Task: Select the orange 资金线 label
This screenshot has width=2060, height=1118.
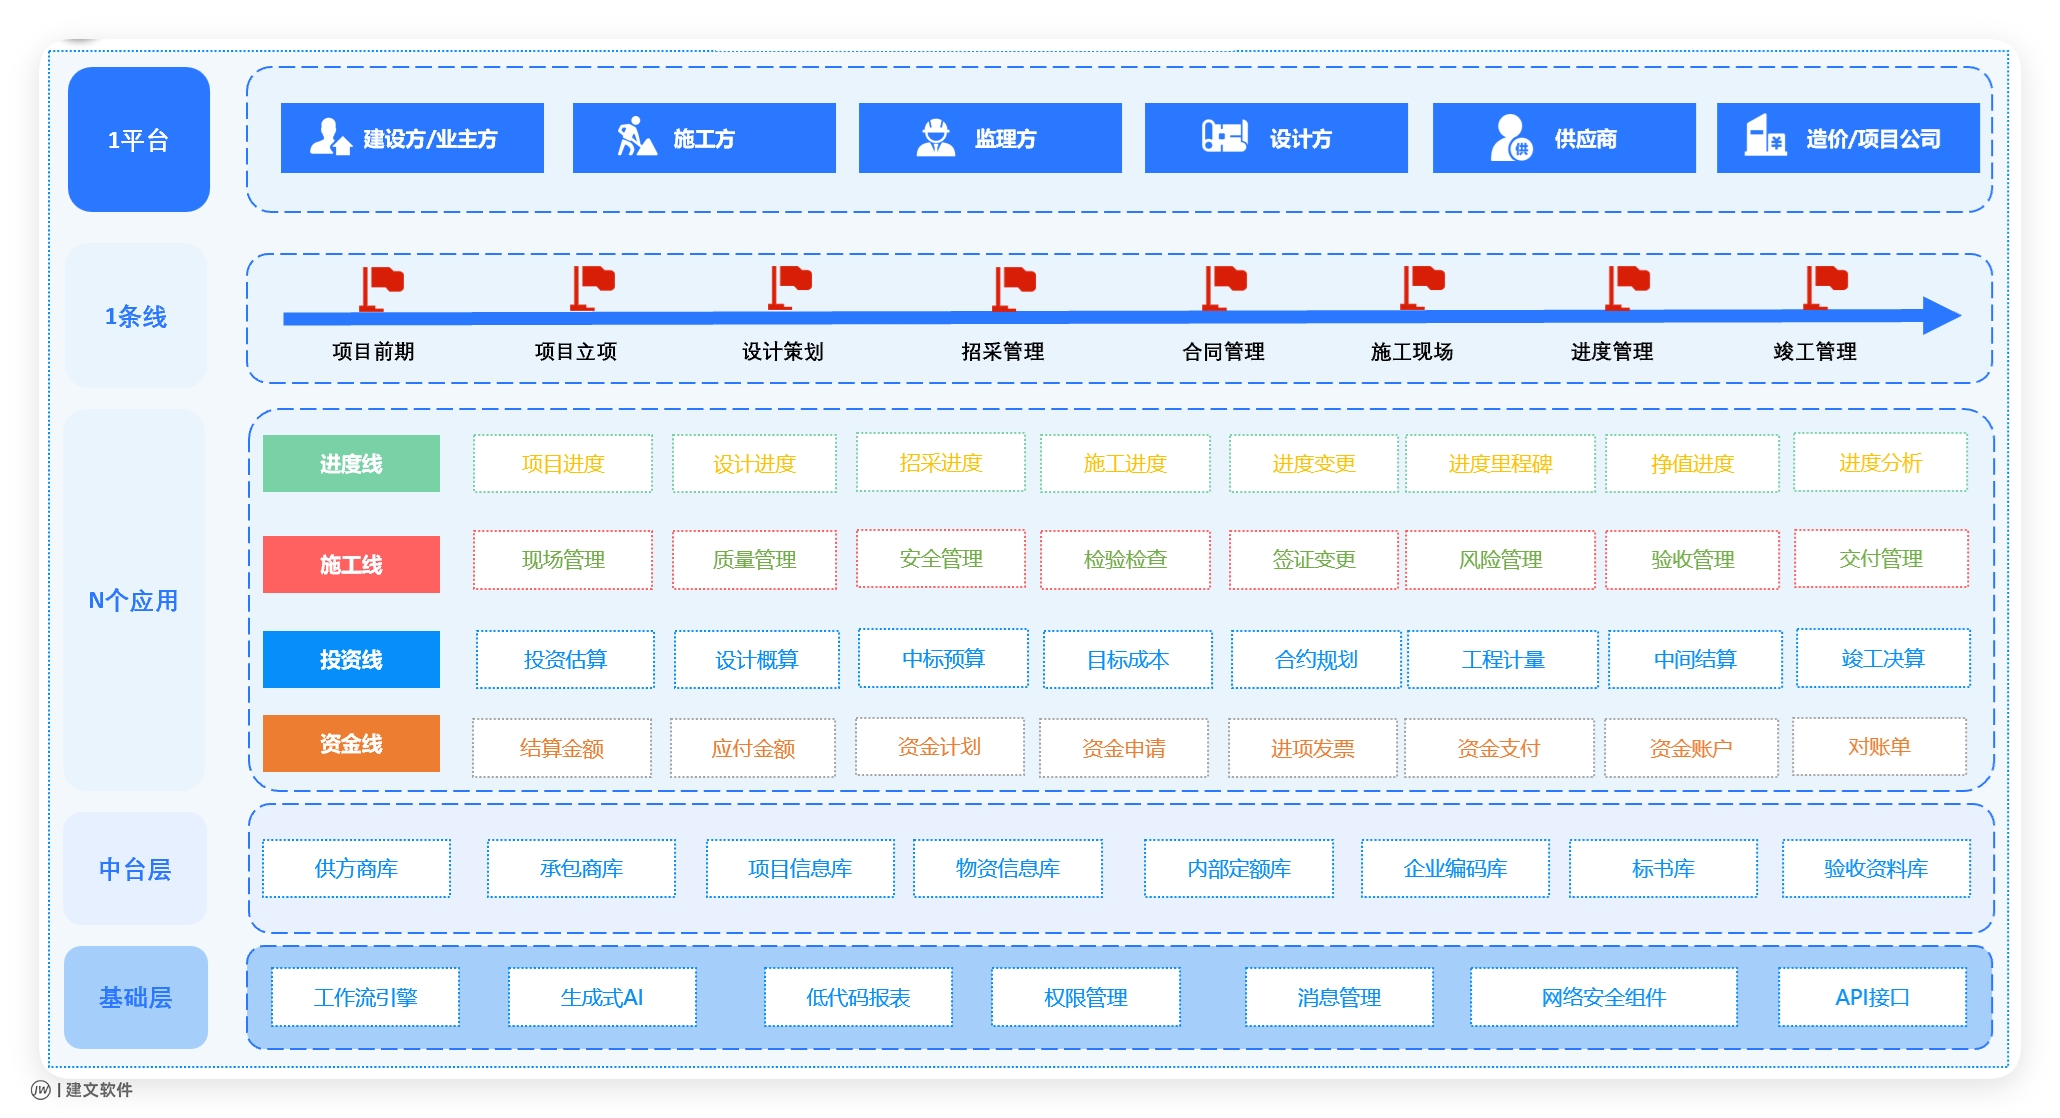Action: [x=351, y=743]
